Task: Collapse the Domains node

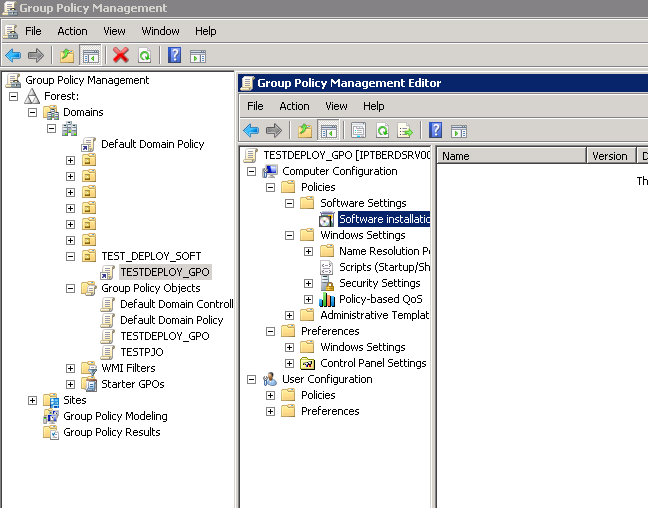Action: pyautogui.click(x=33, y=112)
